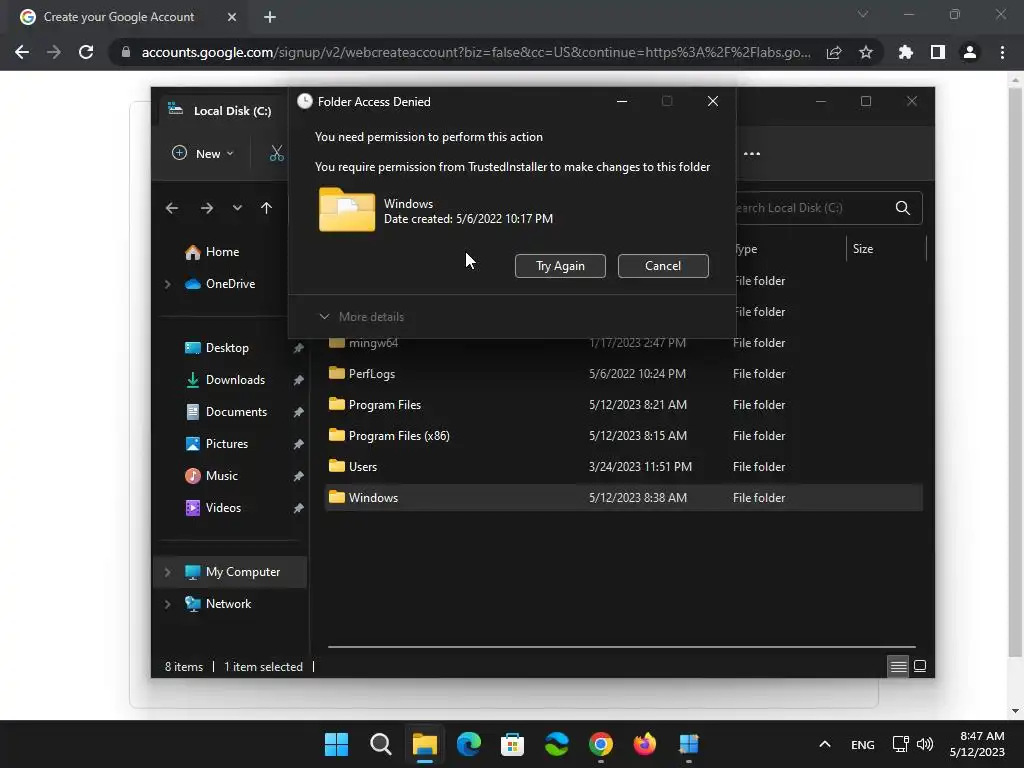Click the pin icon beside Documents
Viewport: 1024px width, 768px height.
(298, 412)
